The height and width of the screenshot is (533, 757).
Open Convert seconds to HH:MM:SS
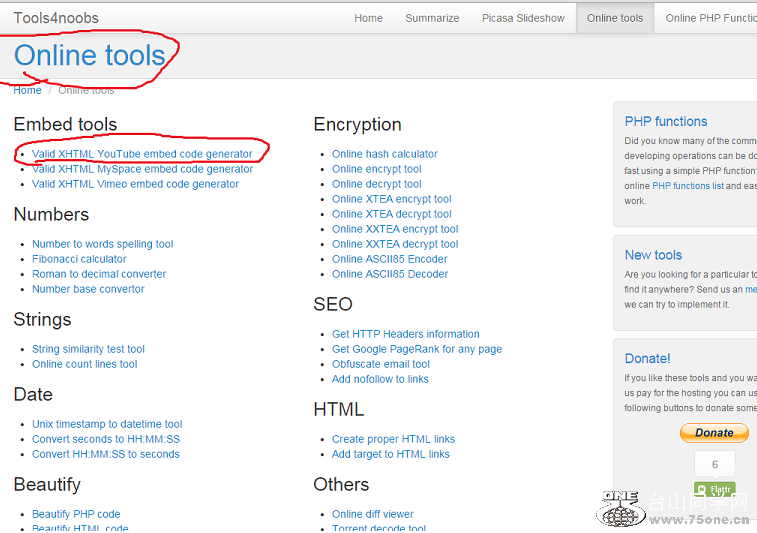[x=106, y=439]
